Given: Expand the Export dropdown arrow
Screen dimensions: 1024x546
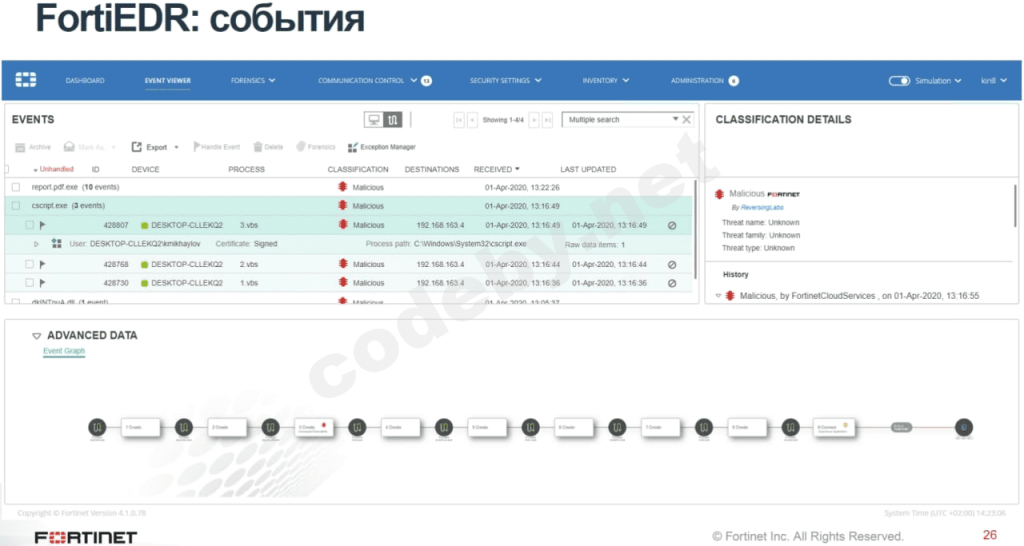Looking at the screenshot, I should point(176,148).
